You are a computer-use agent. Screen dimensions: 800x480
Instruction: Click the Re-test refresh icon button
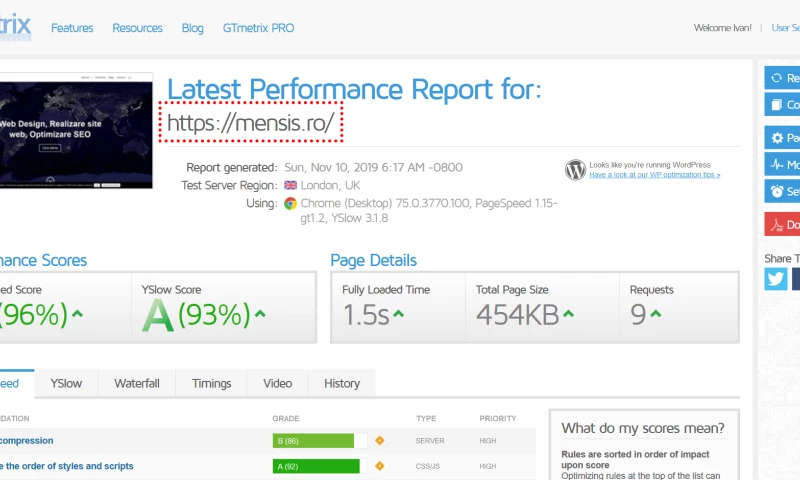(778, 78)
